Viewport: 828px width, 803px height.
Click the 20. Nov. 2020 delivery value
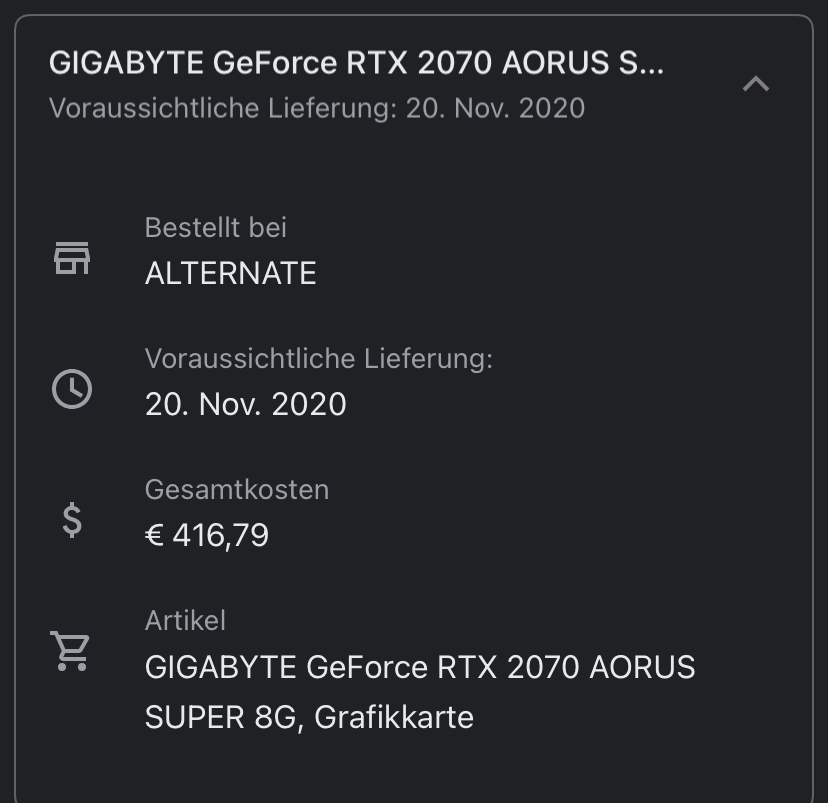[245, 404]
